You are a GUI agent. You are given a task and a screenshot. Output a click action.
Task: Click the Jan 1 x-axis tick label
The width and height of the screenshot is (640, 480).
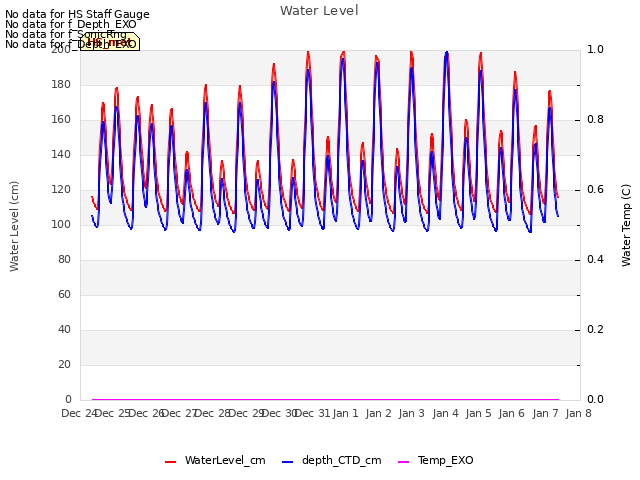pos(345,413)
